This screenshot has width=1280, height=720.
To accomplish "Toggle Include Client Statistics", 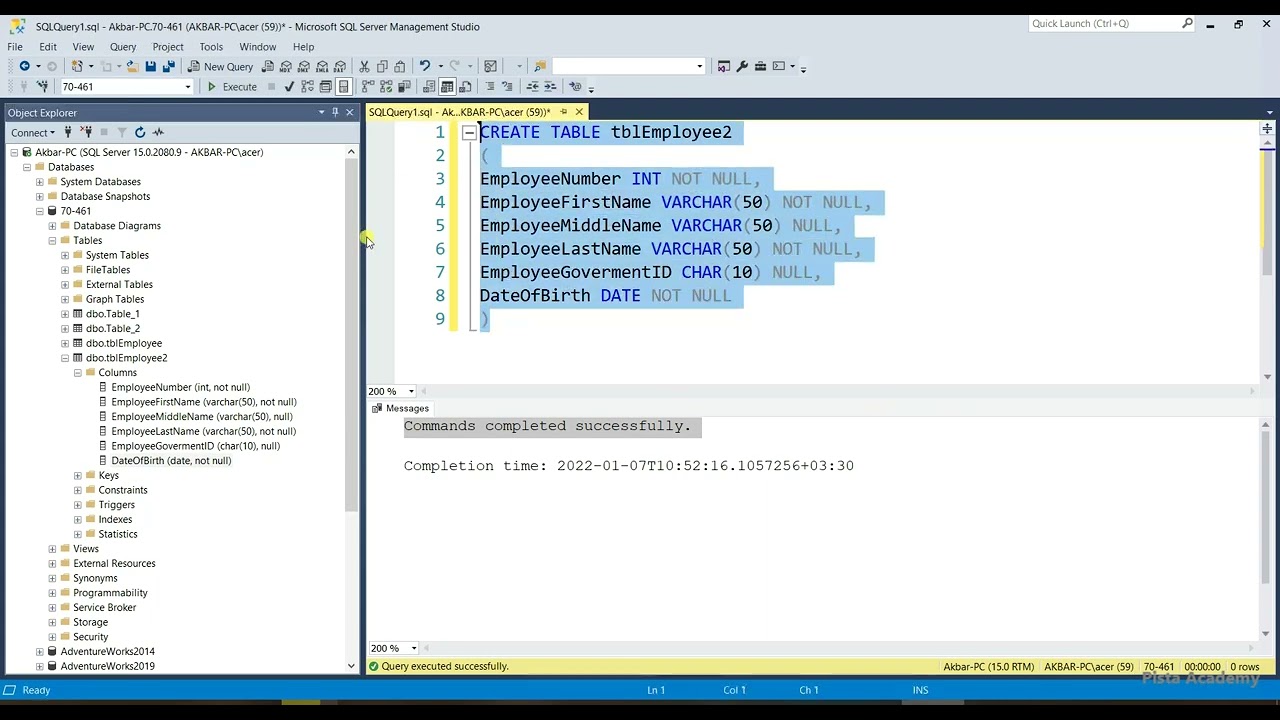I will pyautogui.click(x=404, y=86).
